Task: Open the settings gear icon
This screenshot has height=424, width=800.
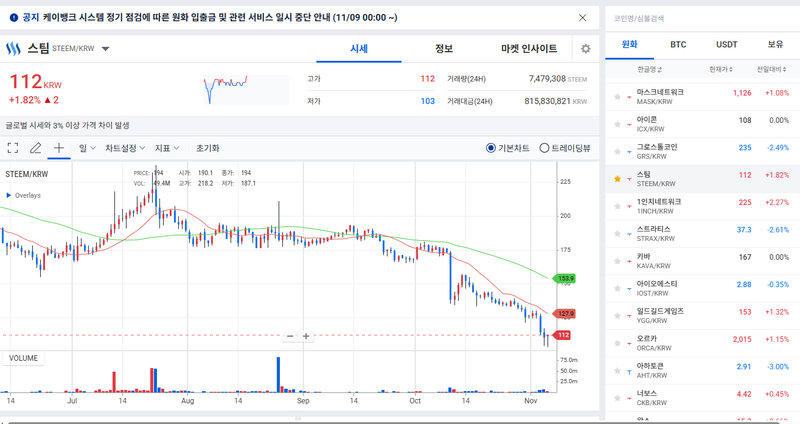Action: pyautogui.click(x=586, y=49)
